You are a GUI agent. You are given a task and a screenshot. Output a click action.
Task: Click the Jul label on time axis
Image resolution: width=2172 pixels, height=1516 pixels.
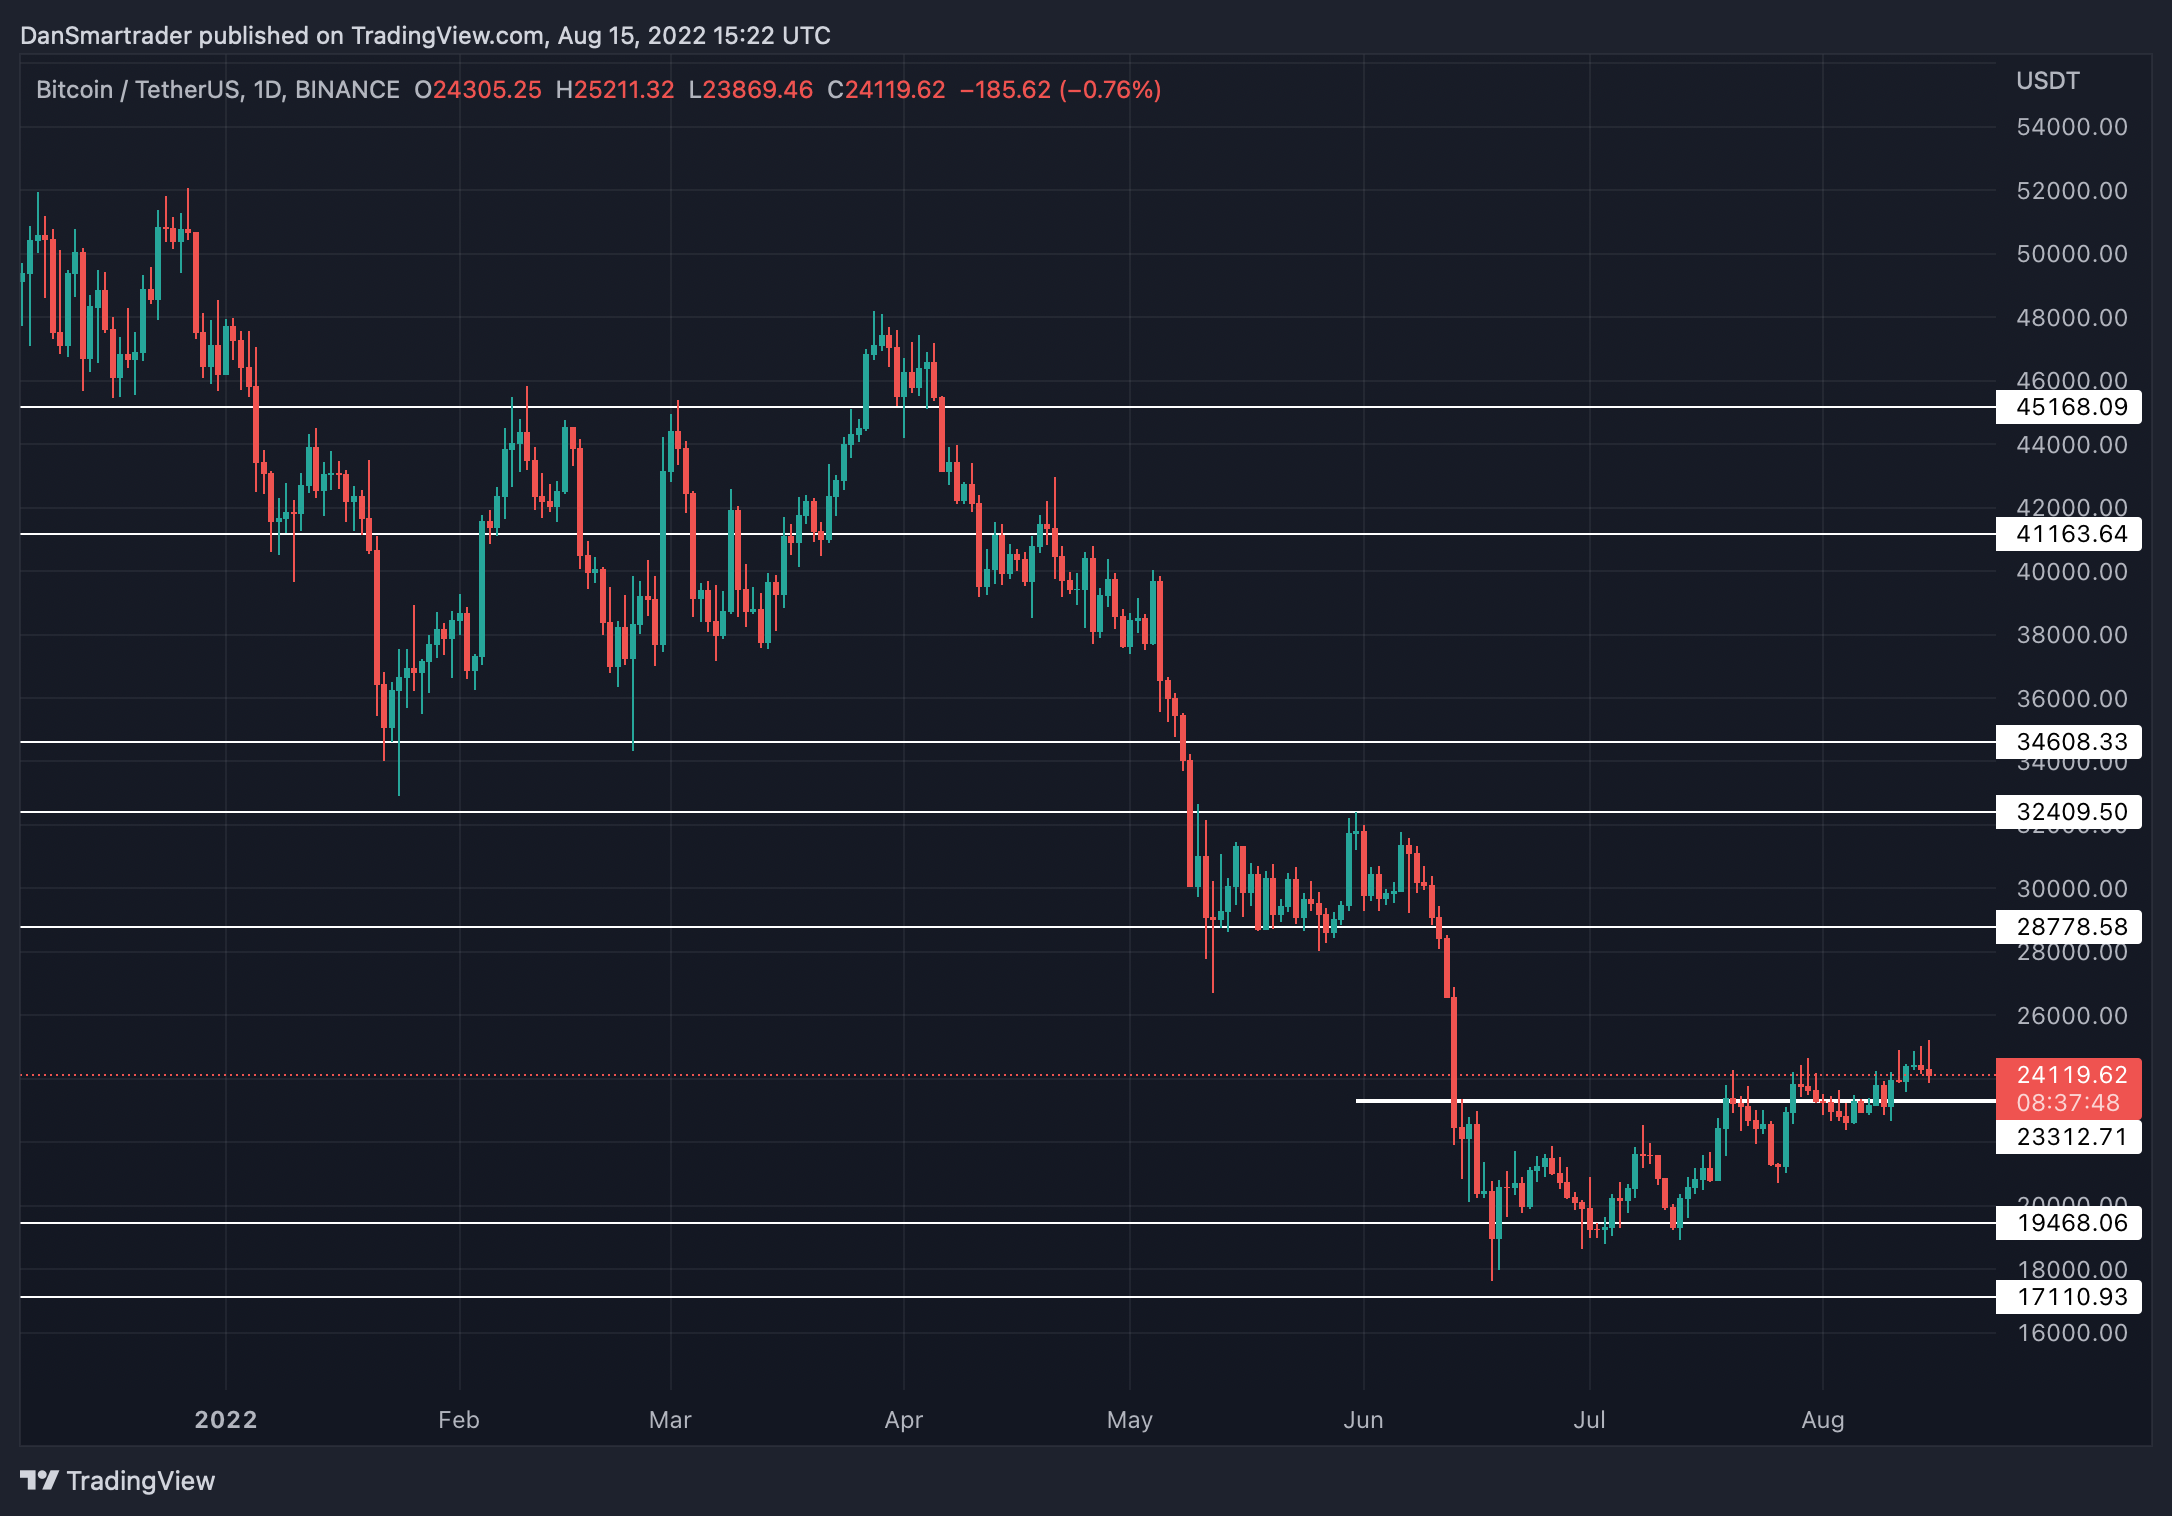coord(1589,1420)
